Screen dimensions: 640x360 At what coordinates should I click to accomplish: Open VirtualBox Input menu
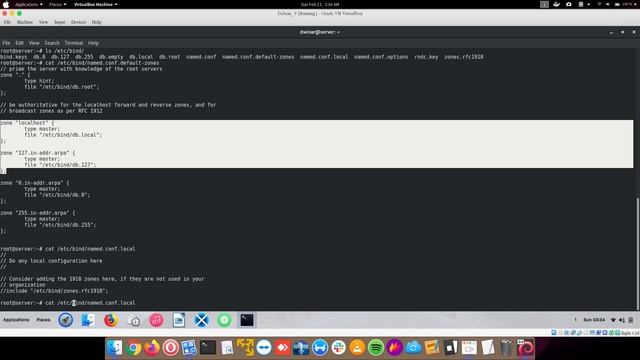[60, 22]
